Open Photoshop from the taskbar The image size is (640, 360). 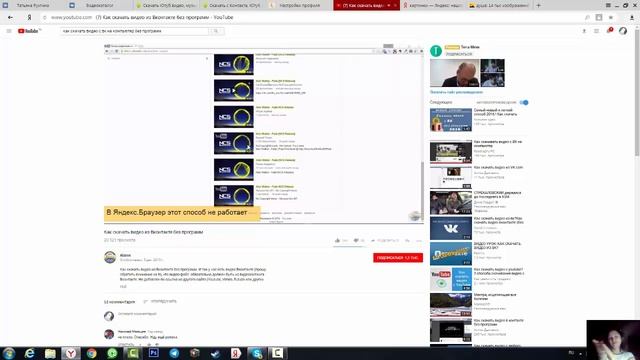tap(153, 353)
